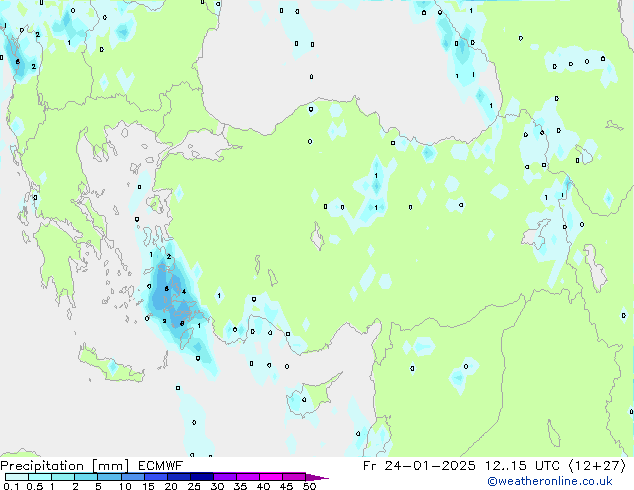Click the 'Precipitation' title word
Image resolution: width=634 pixels, height=490 pixels.
tap(42, 466)
